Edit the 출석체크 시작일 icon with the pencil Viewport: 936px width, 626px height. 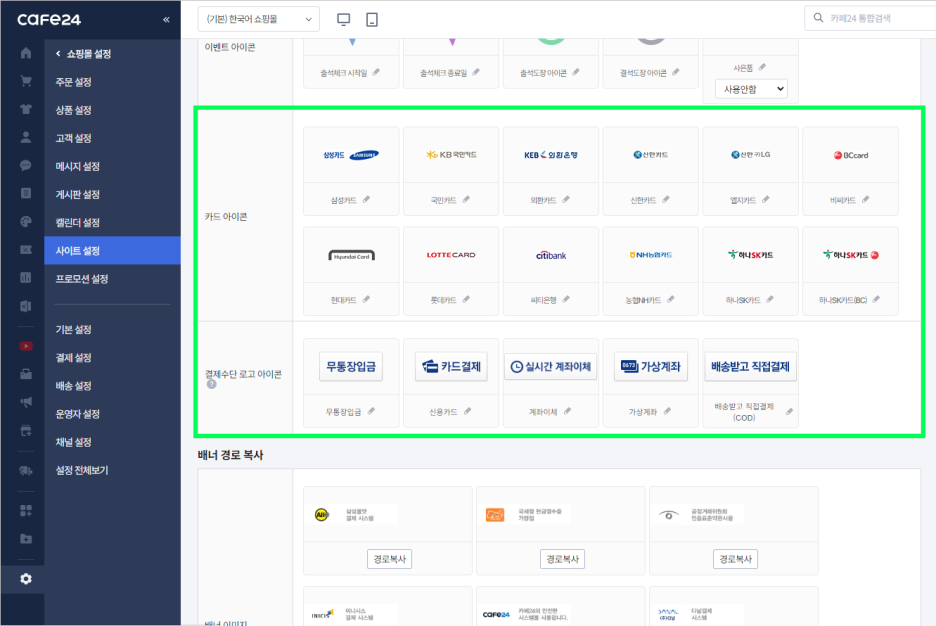pos(376,72)
